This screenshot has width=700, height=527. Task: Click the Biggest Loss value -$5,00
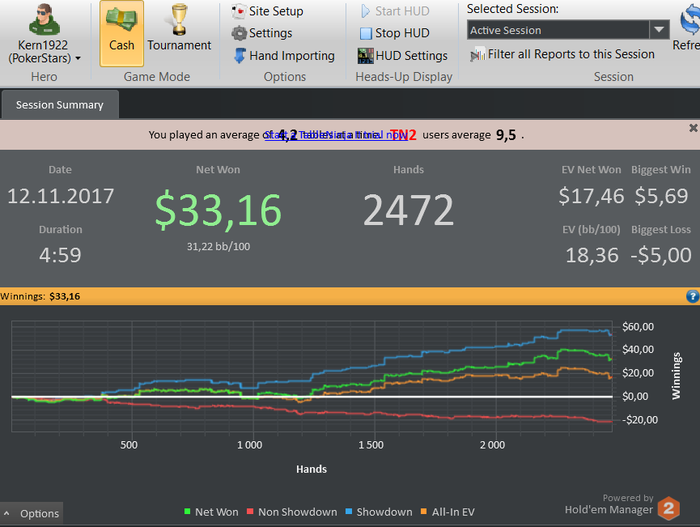pyautogui.click(x=661, y=255)
